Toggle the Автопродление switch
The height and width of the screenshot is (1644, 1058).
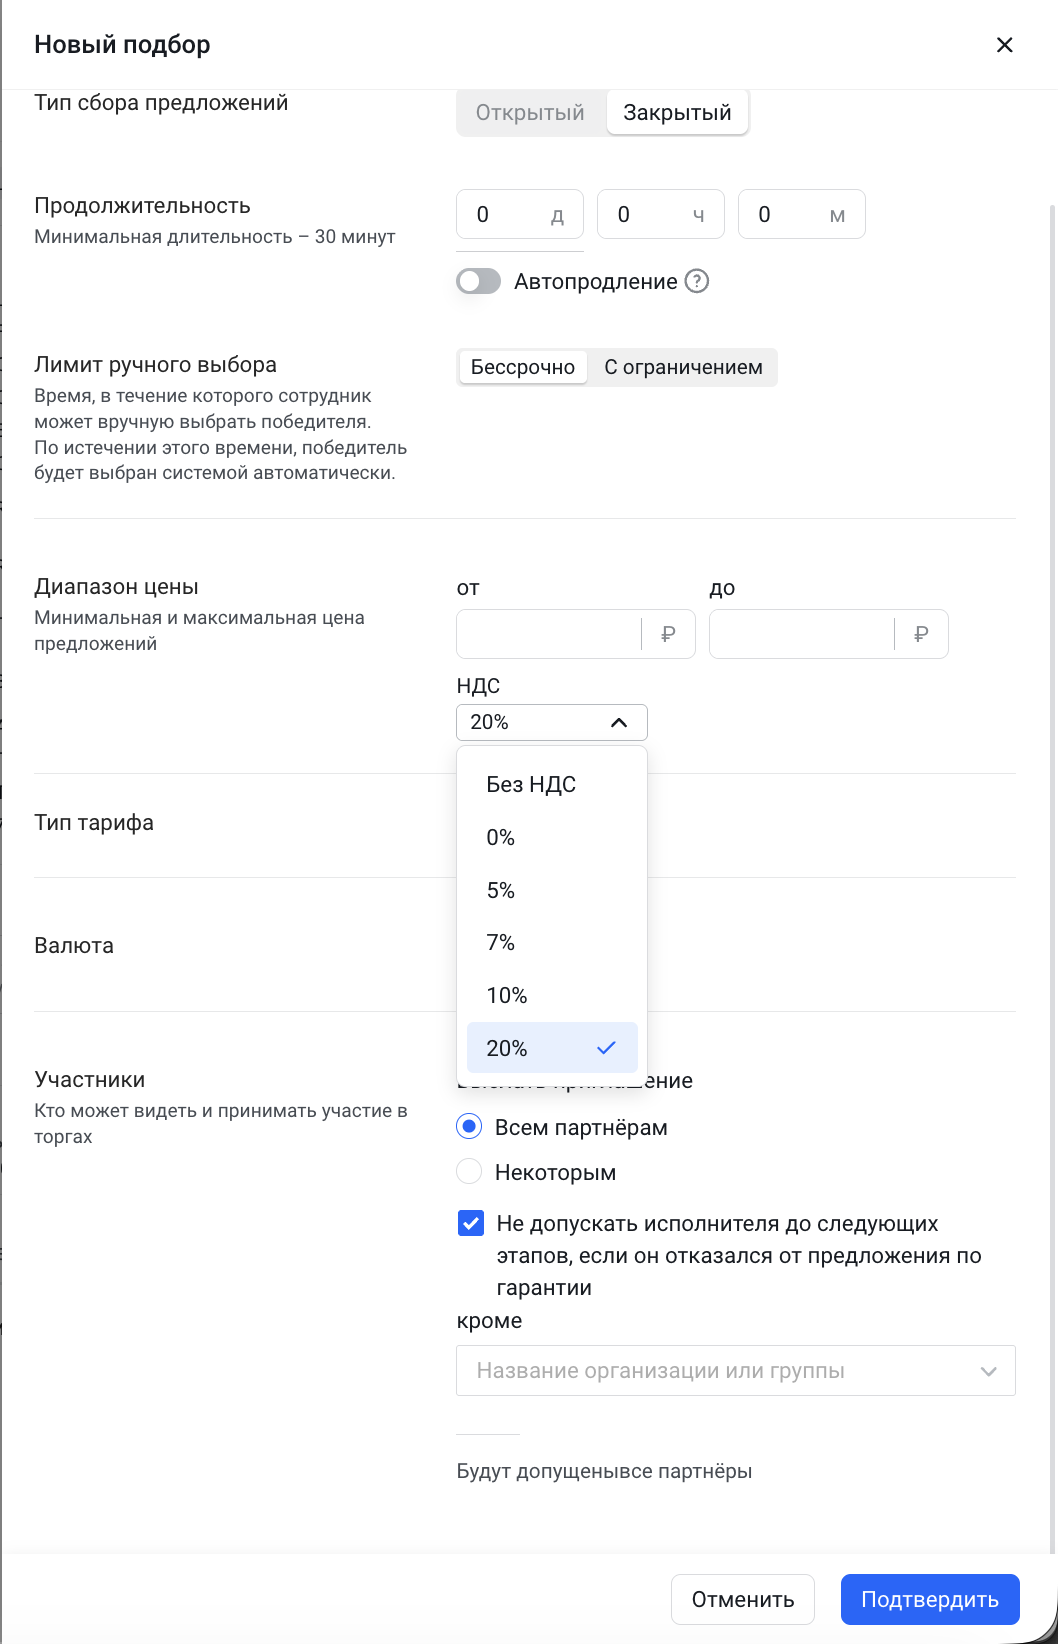pyautogui.click(x=478, y=281)
